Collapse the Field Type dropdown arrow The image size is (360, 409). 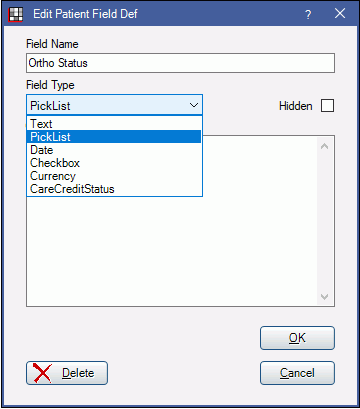click(194, 105)
